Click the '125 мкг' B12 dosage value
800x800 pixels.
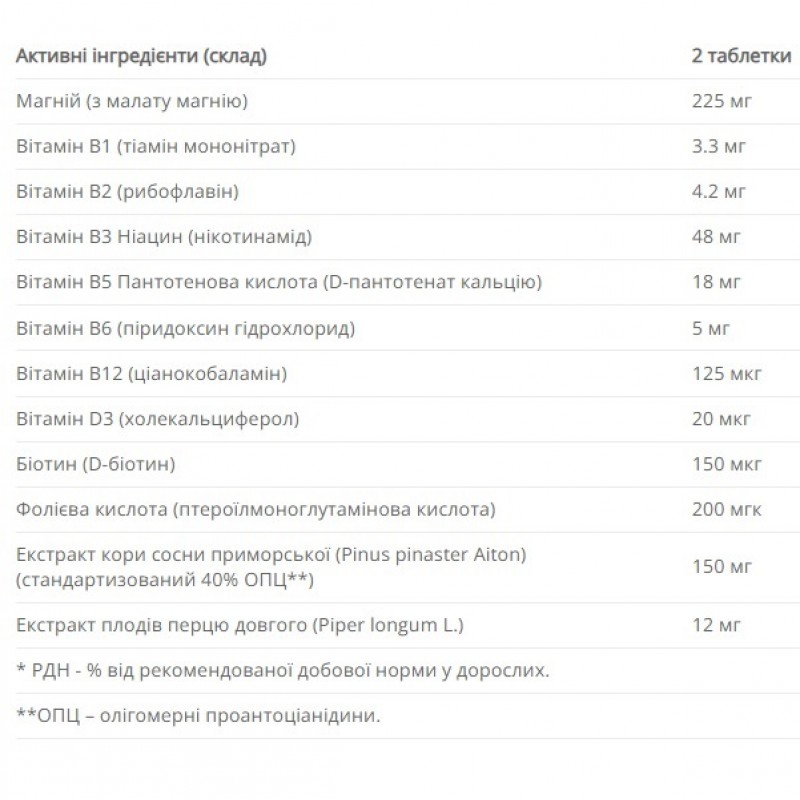pos(726,374)
